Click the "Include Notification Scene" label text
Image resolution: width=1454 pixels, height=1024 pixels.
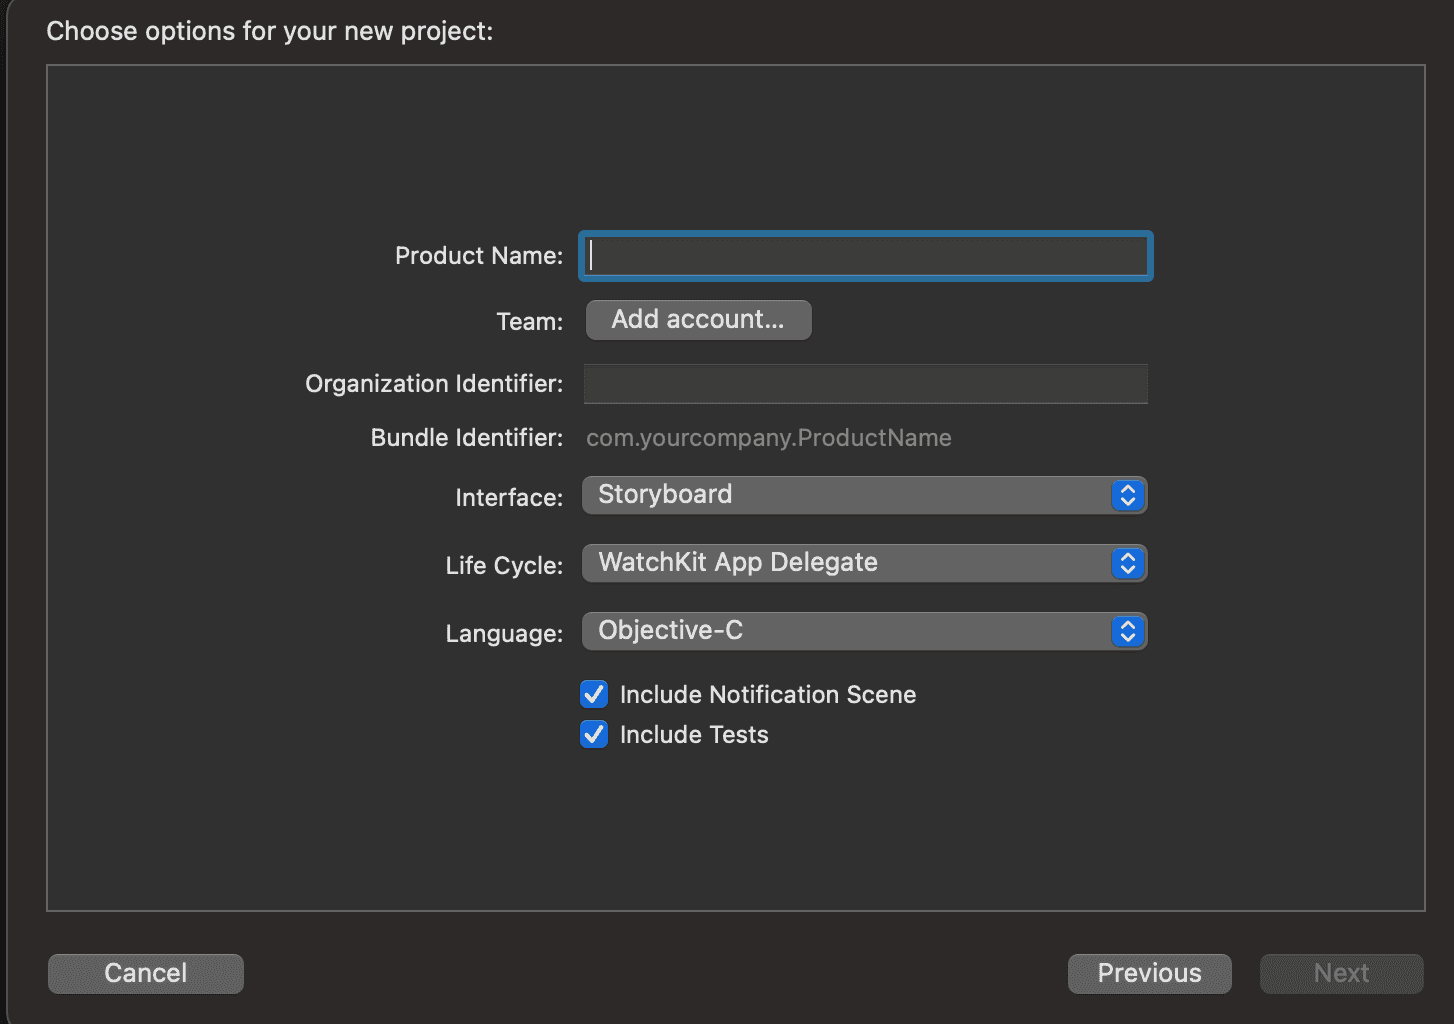tap(767, 694)
